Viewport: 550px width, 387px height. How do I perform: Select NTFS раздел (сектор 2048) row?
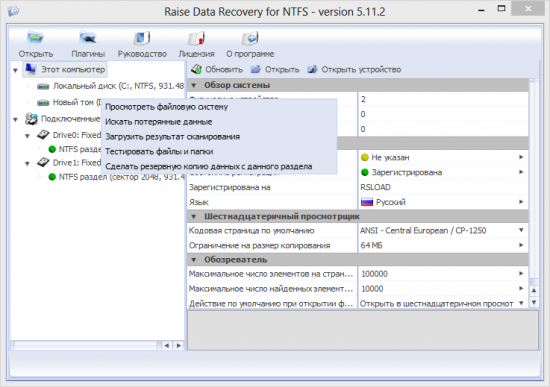point(116,177)
